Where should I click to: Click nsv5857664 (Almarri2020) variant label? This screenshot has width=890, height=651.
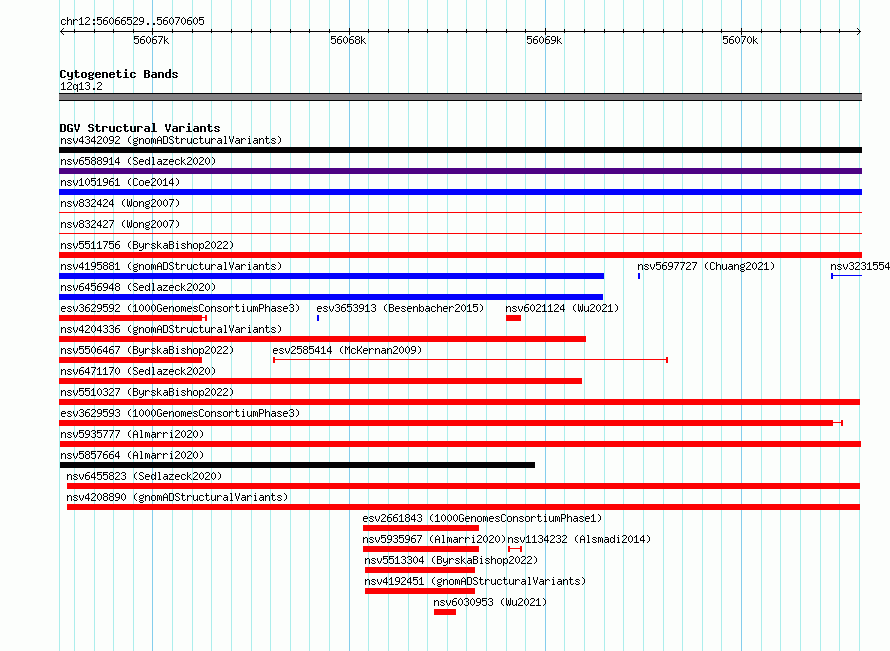(132, 455)
